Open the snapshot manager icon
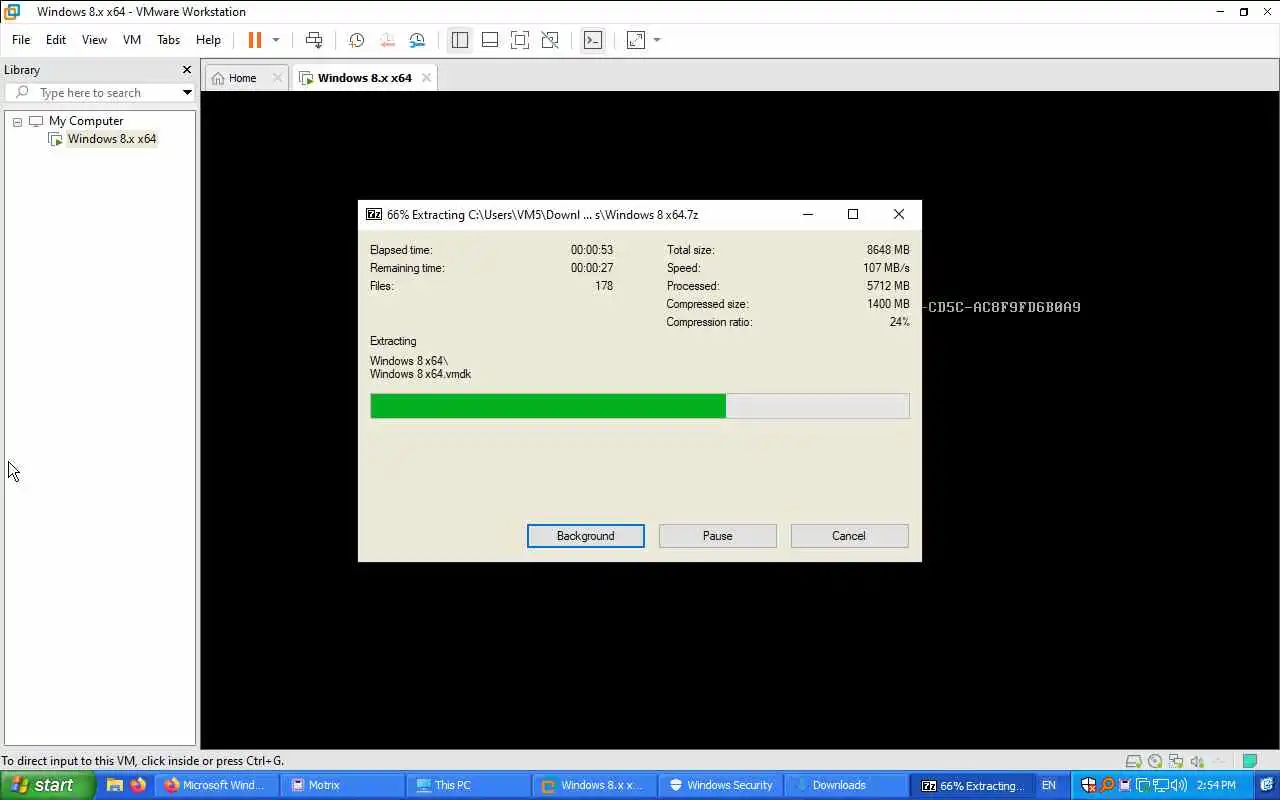The width and height of the screenshot is (1280, 800). pyautogui.click(x=417, y=40)
